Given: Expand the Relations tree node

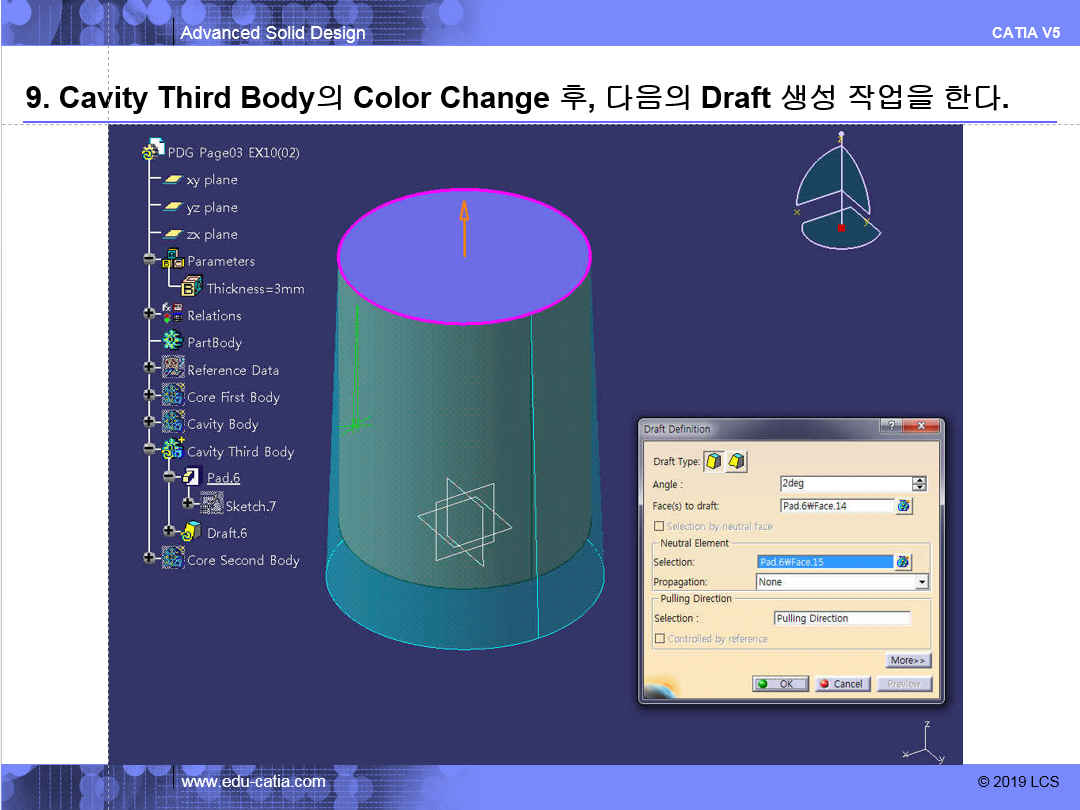Looking at the screenshot, I should click(149, 315).
